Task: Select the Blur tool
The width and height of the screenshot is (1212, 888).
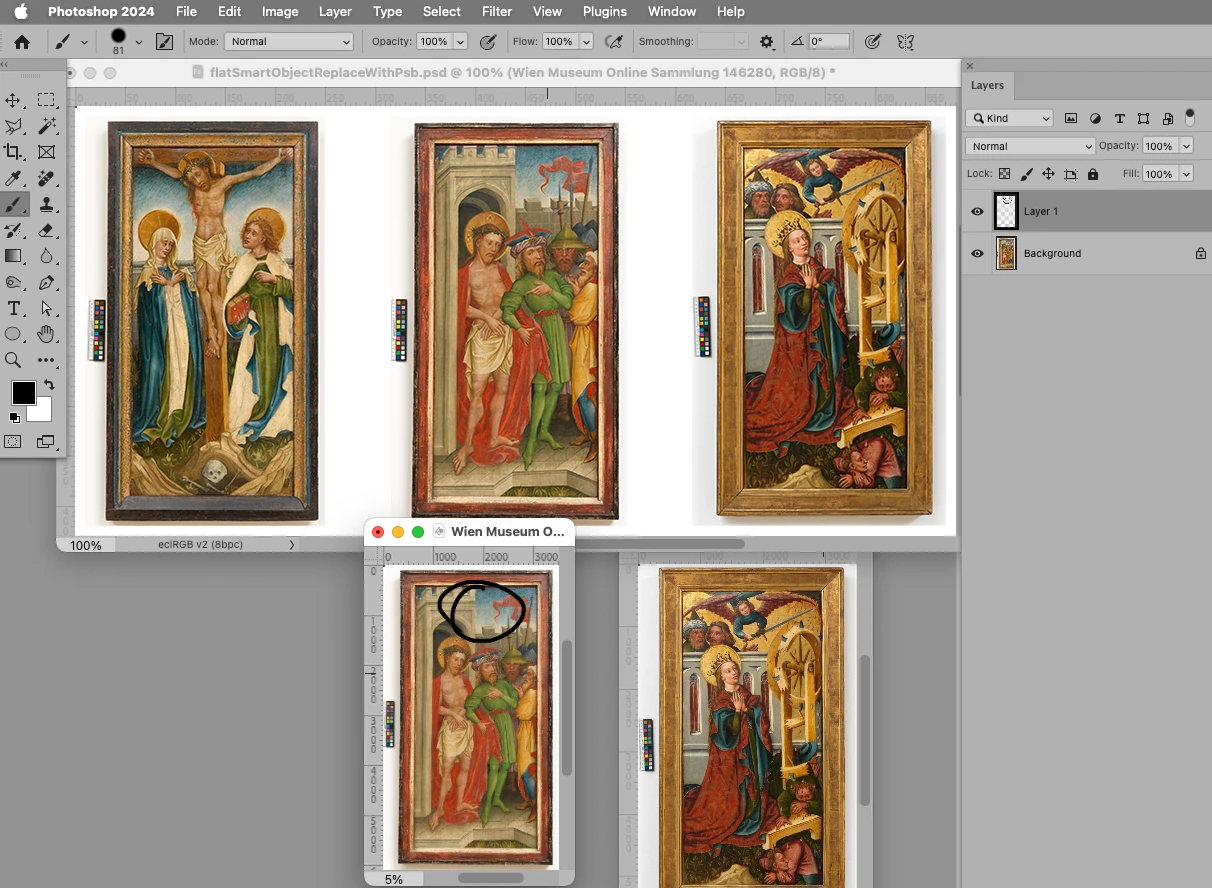Action: click(46, 256)
